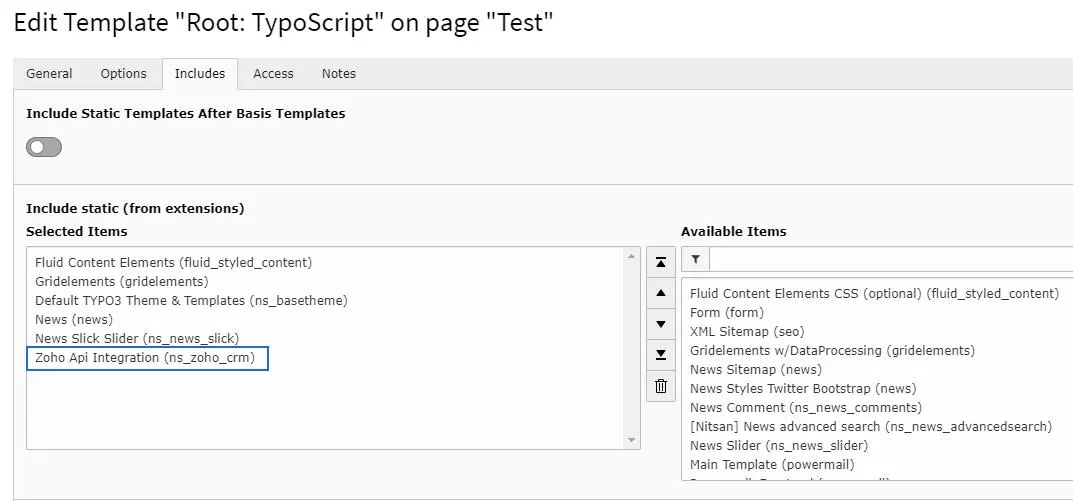Toggle Include Static Templates After Basis Templates
The height and width of the screenshot is (501, 1073).
44,147
